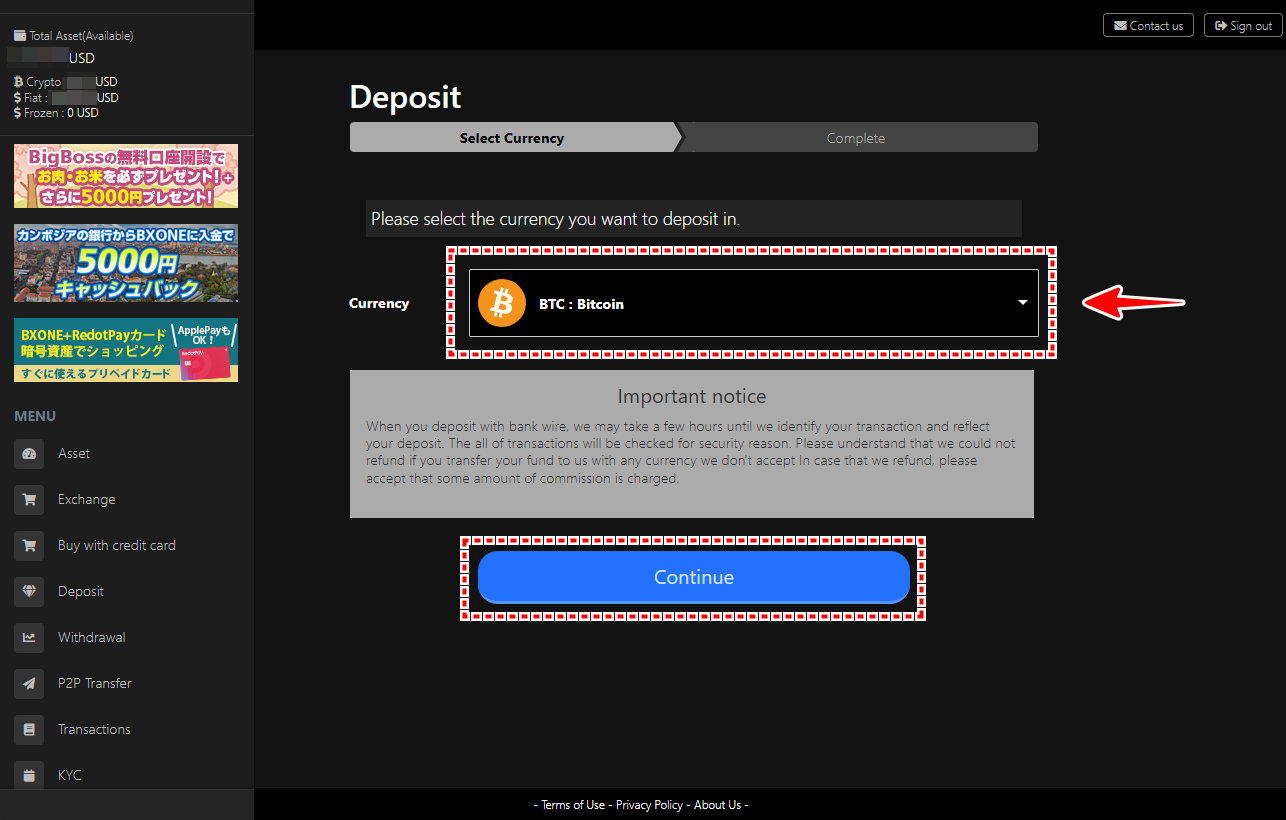This screenshot has height=820, width=1286.
Task: Click the Total Asset(Available) label
Action: click(81, 35)
